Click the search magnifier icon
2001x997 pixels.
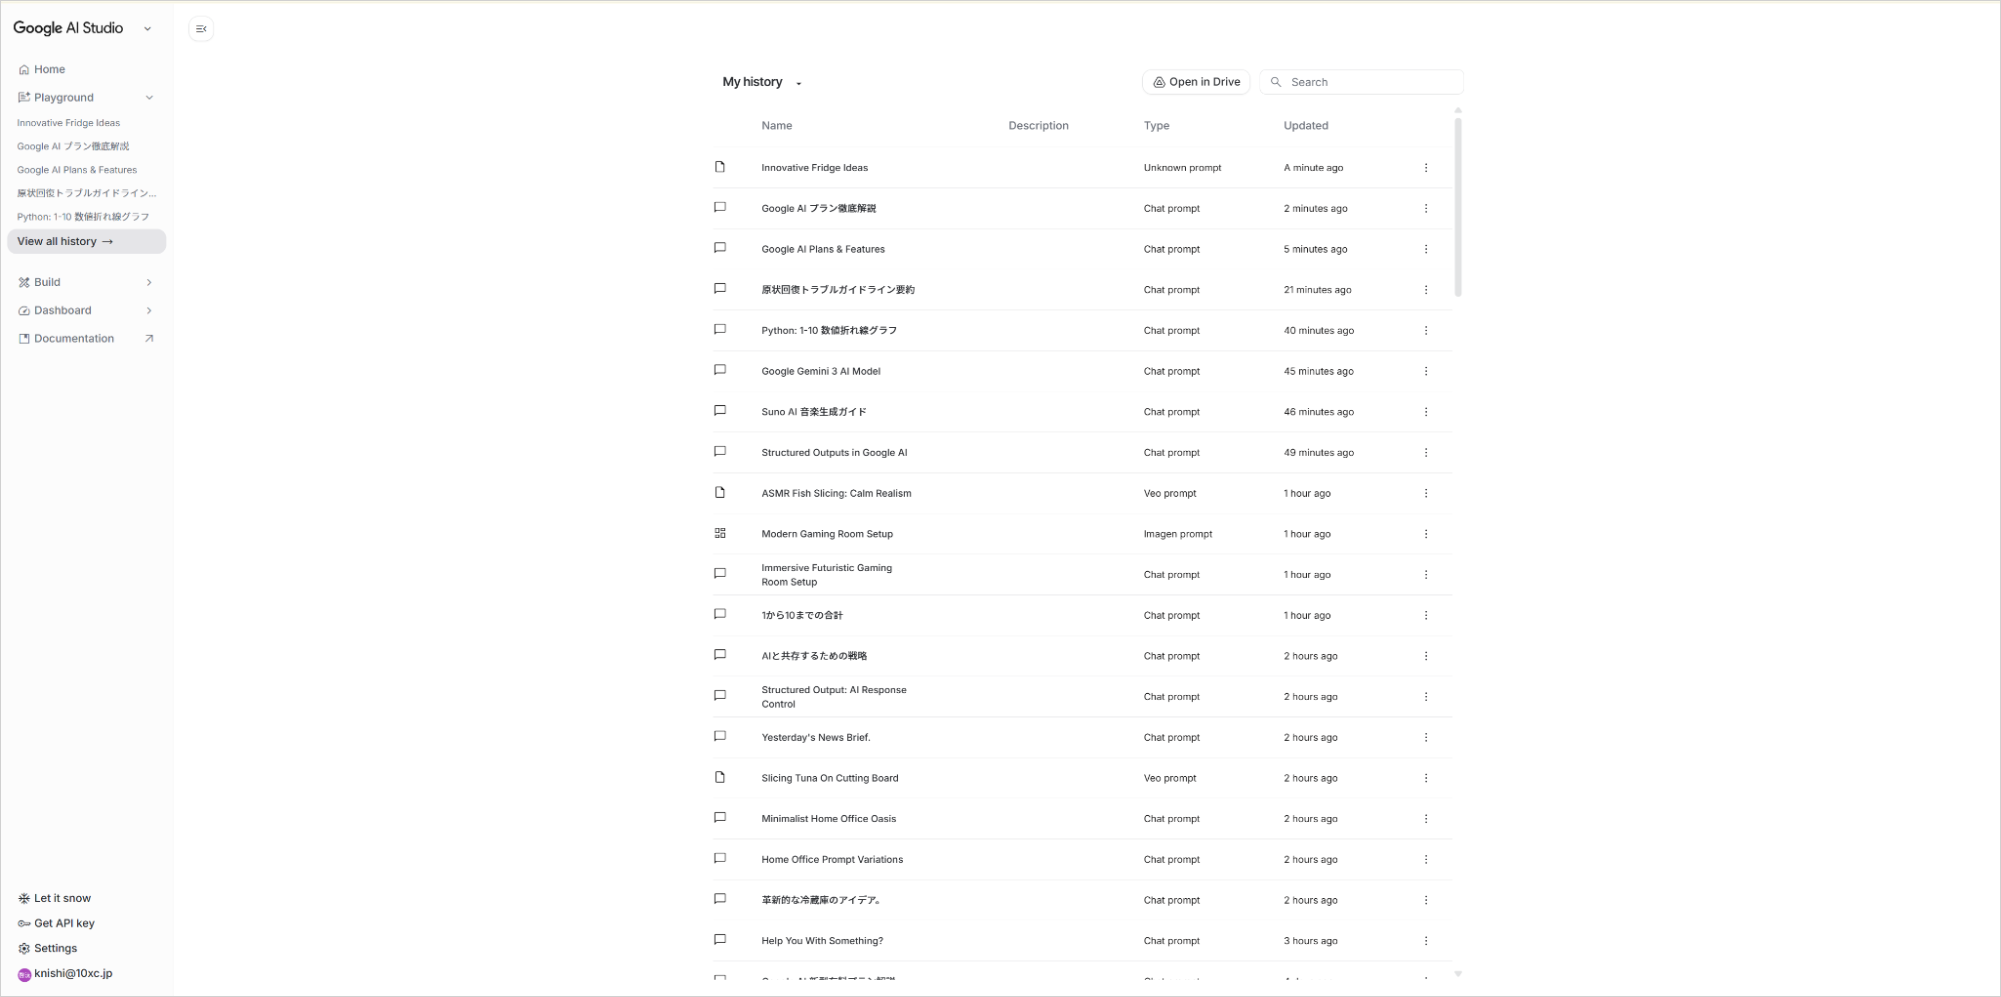pos(1277,81)
